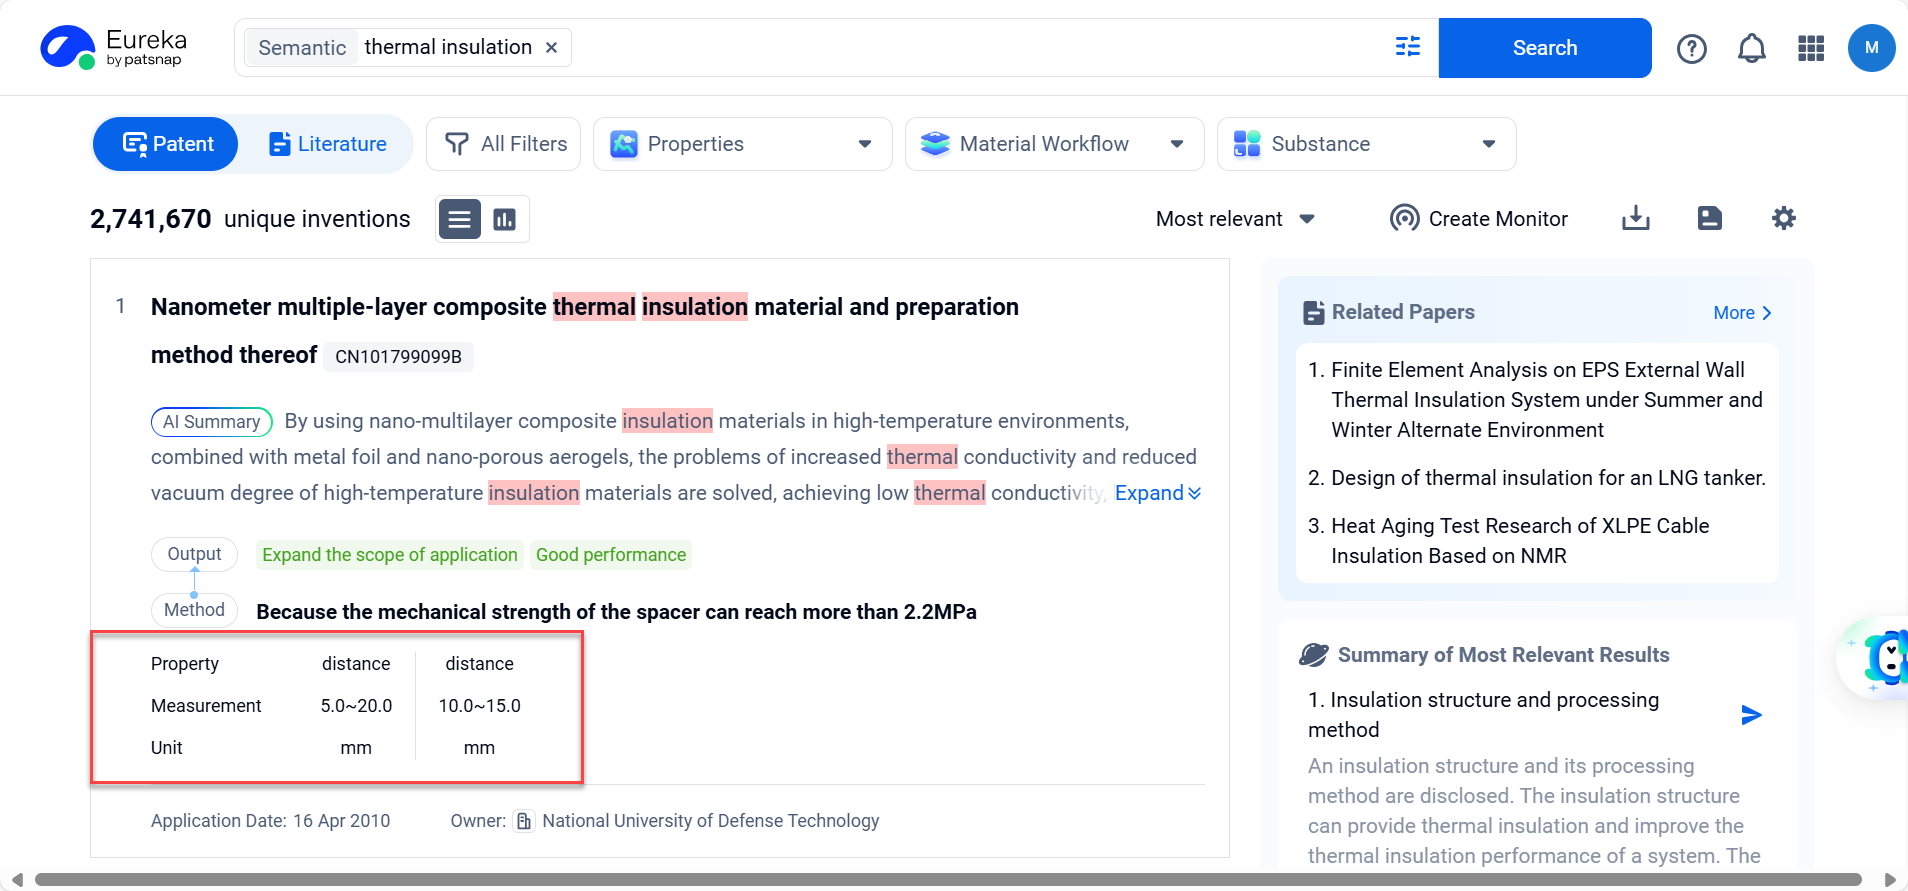Open the apps grid menu

tap(1811, 48)
